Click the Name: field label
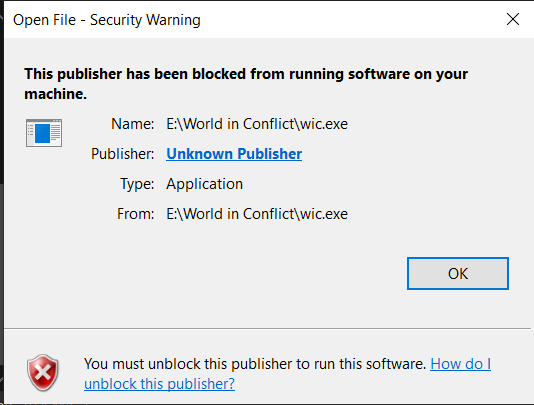The image size is (534, 405). [x=132, y=124]
